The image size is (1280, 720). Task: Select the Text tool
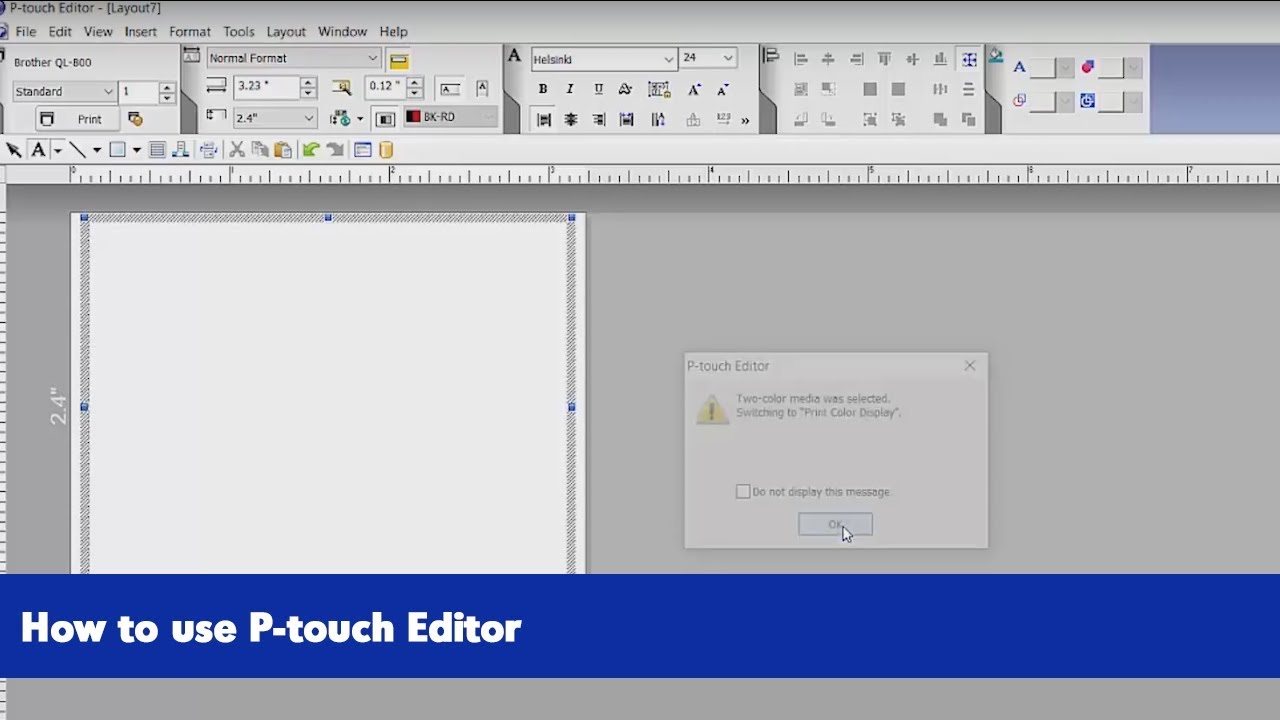coord(38,150)
